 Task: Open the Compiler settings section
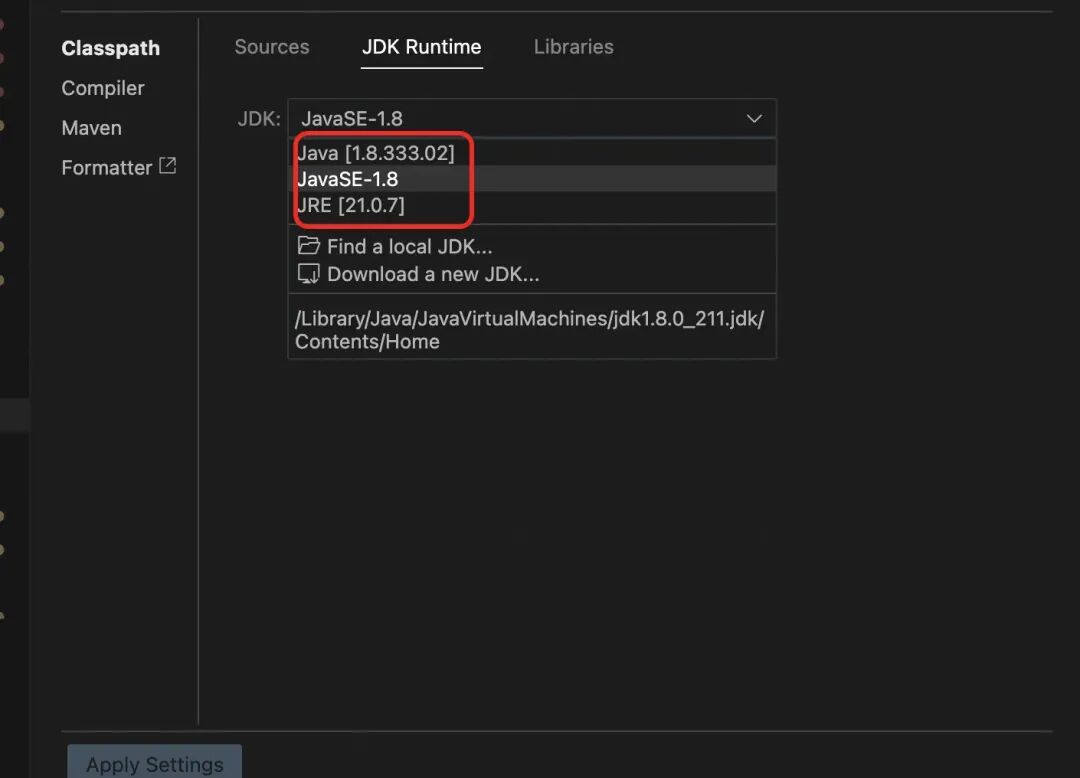(x=103, y=88)
